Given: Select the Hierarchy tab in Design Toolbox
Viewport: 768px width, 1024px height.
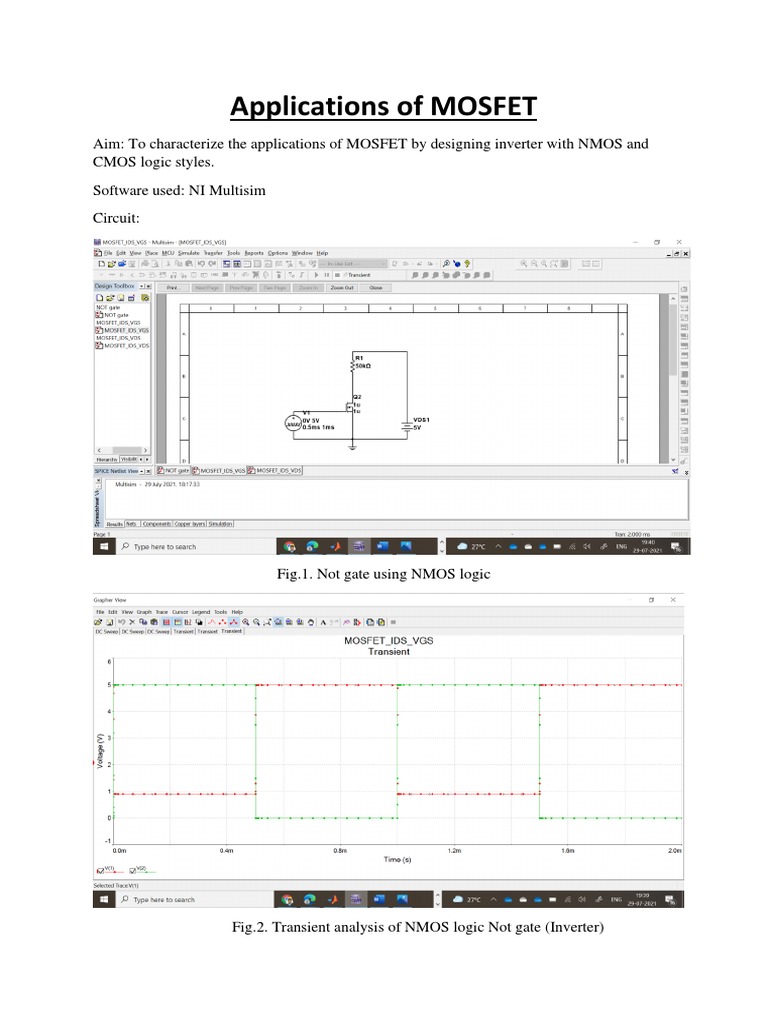Looking at the screenshot, I should 106,460.
